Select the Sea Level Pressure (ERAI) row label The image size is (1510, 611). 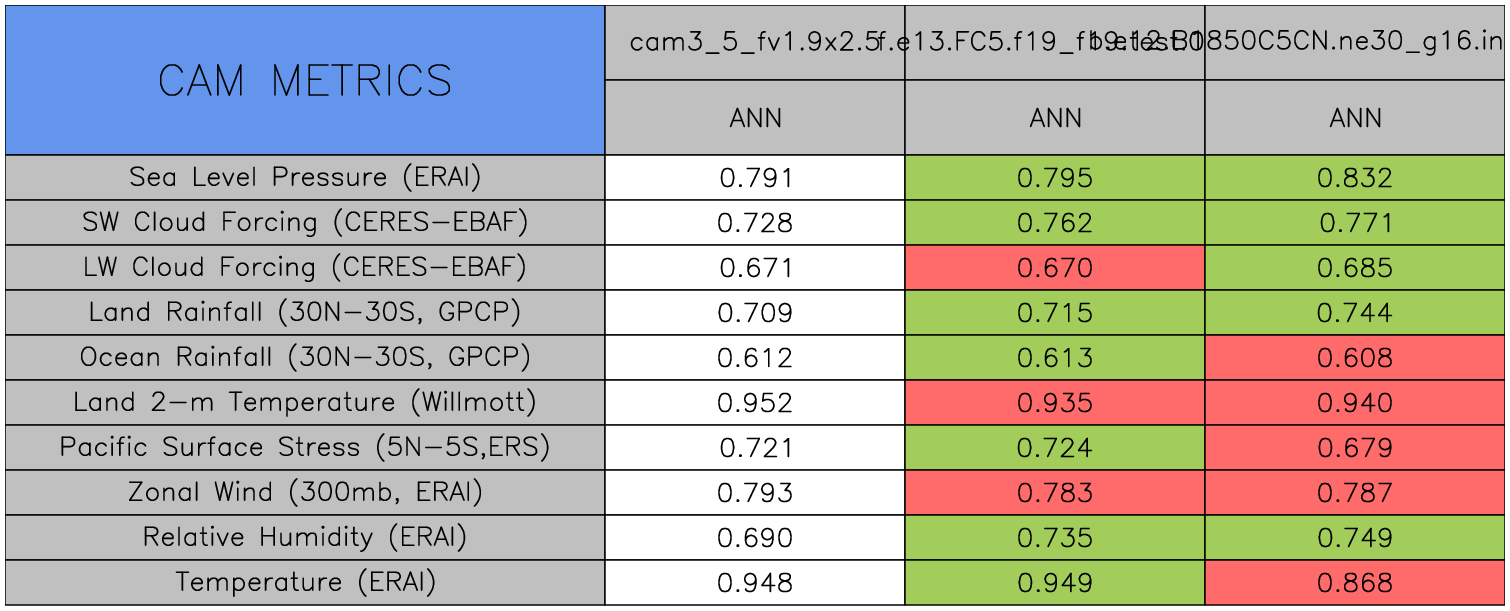[x=305, y=177]
